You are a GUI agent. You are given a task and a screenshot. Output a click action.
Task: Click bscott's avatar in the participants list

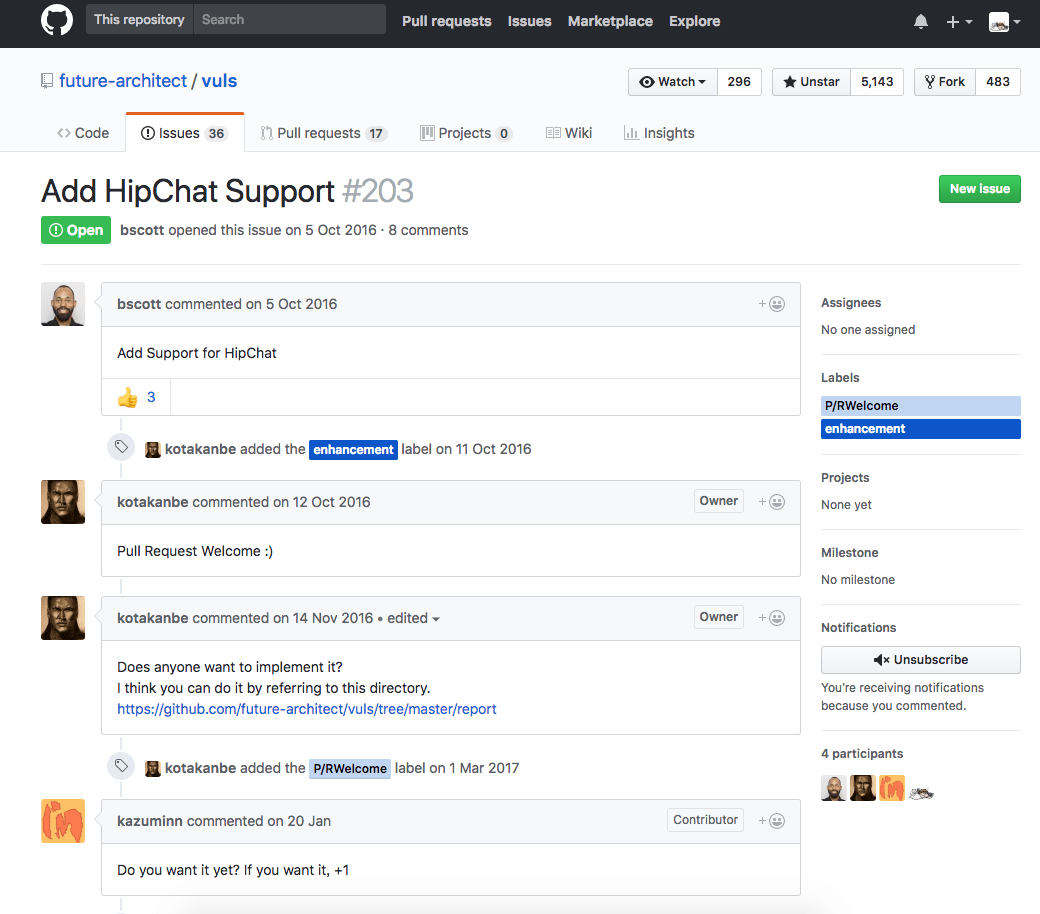(834, 788)
